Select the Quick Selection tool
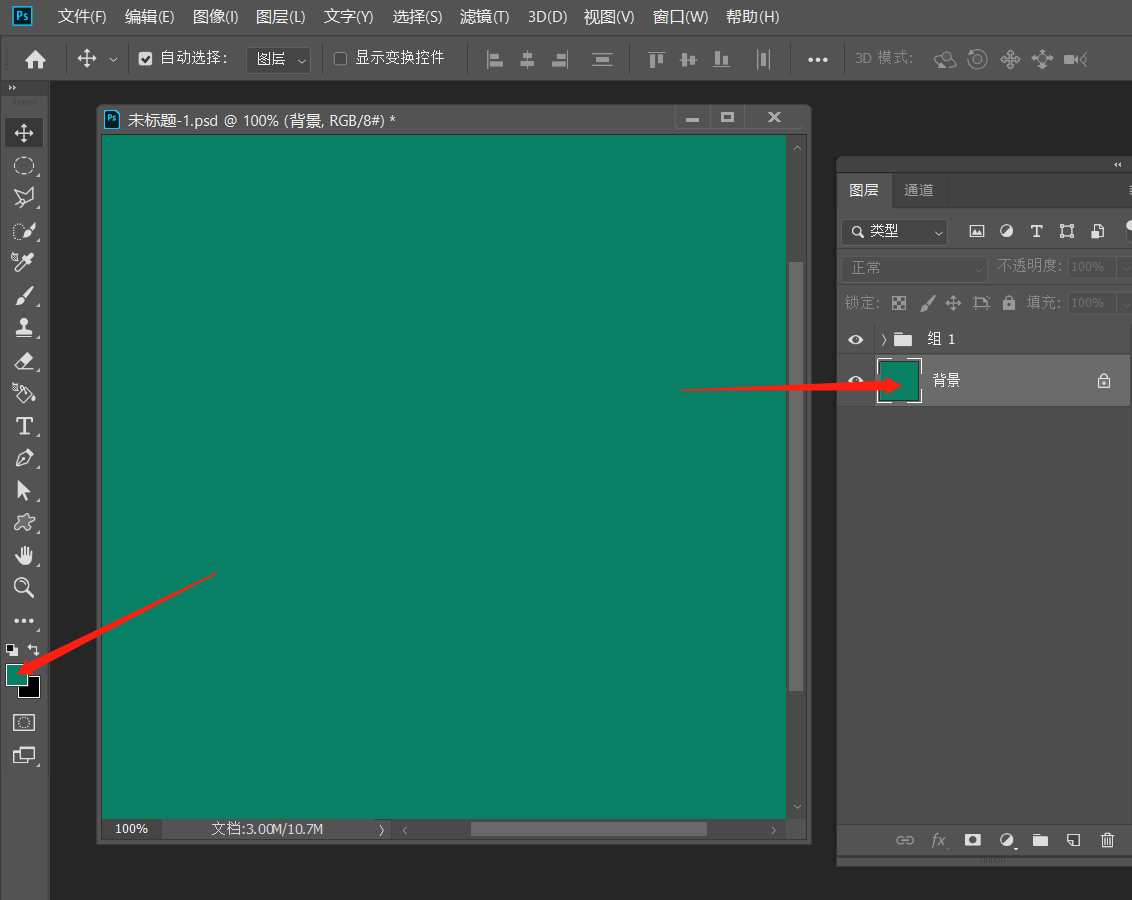 [24, 231]
